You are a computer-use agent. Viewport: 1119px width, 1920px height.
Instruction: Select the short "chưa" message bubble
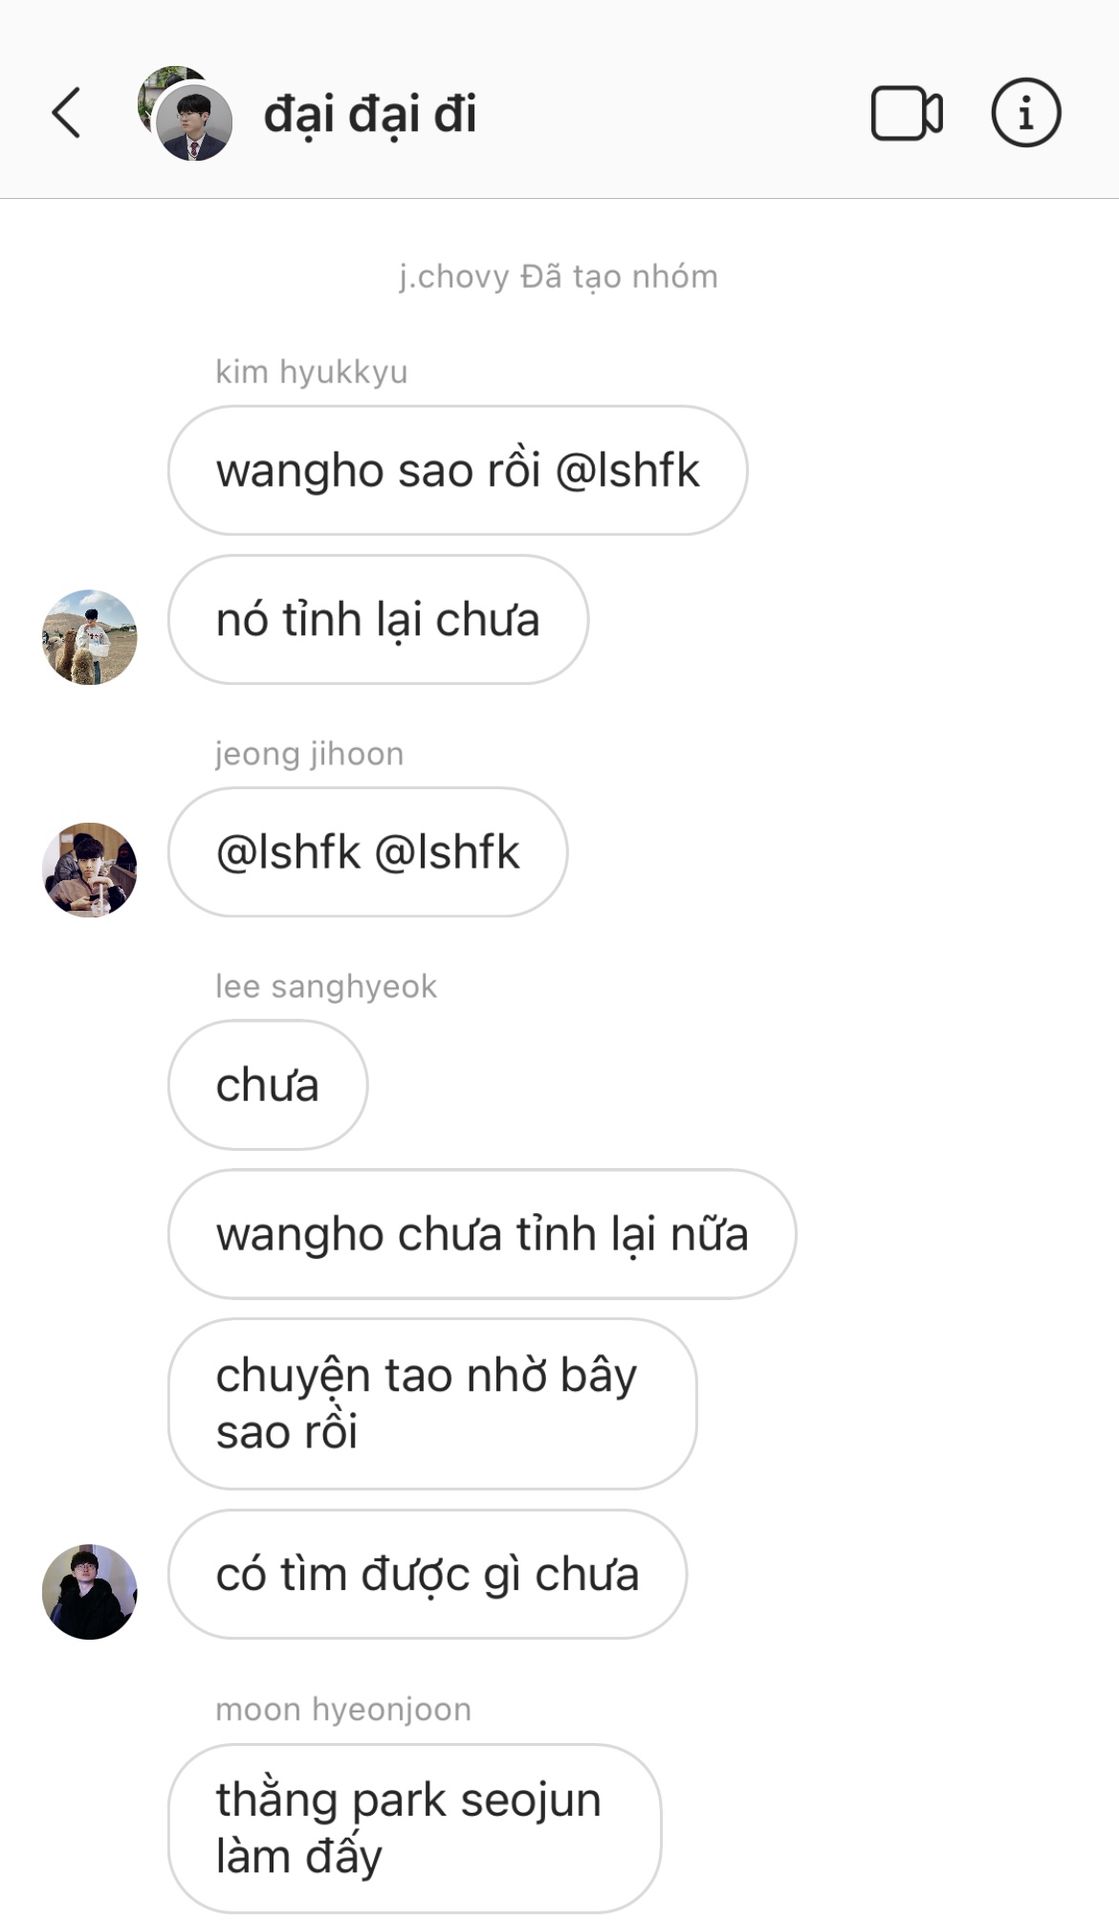[x=268, y=1085]
